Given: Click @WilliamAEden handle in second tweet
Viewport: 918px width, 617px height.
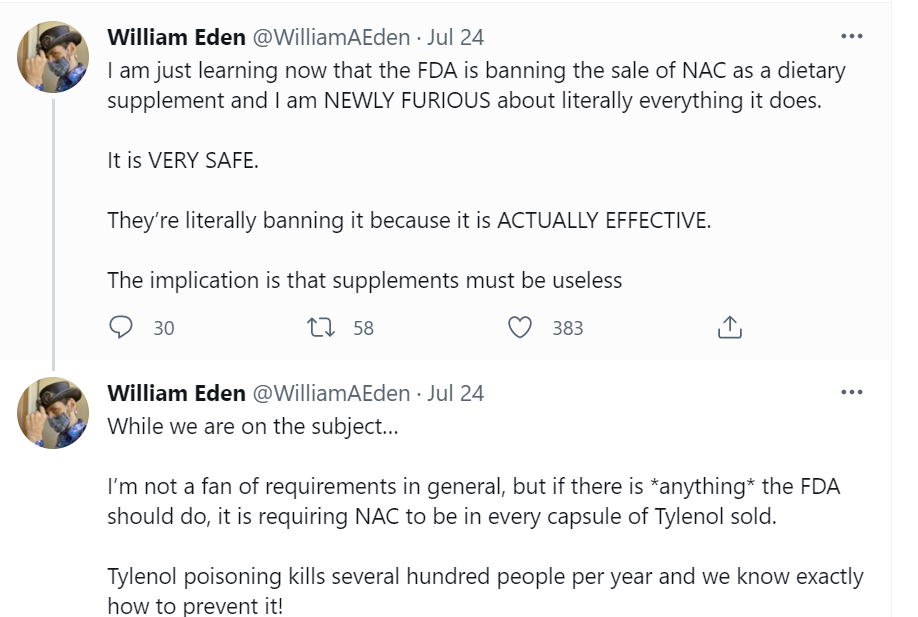Looking at the screenshot, I should pos(330,393).
